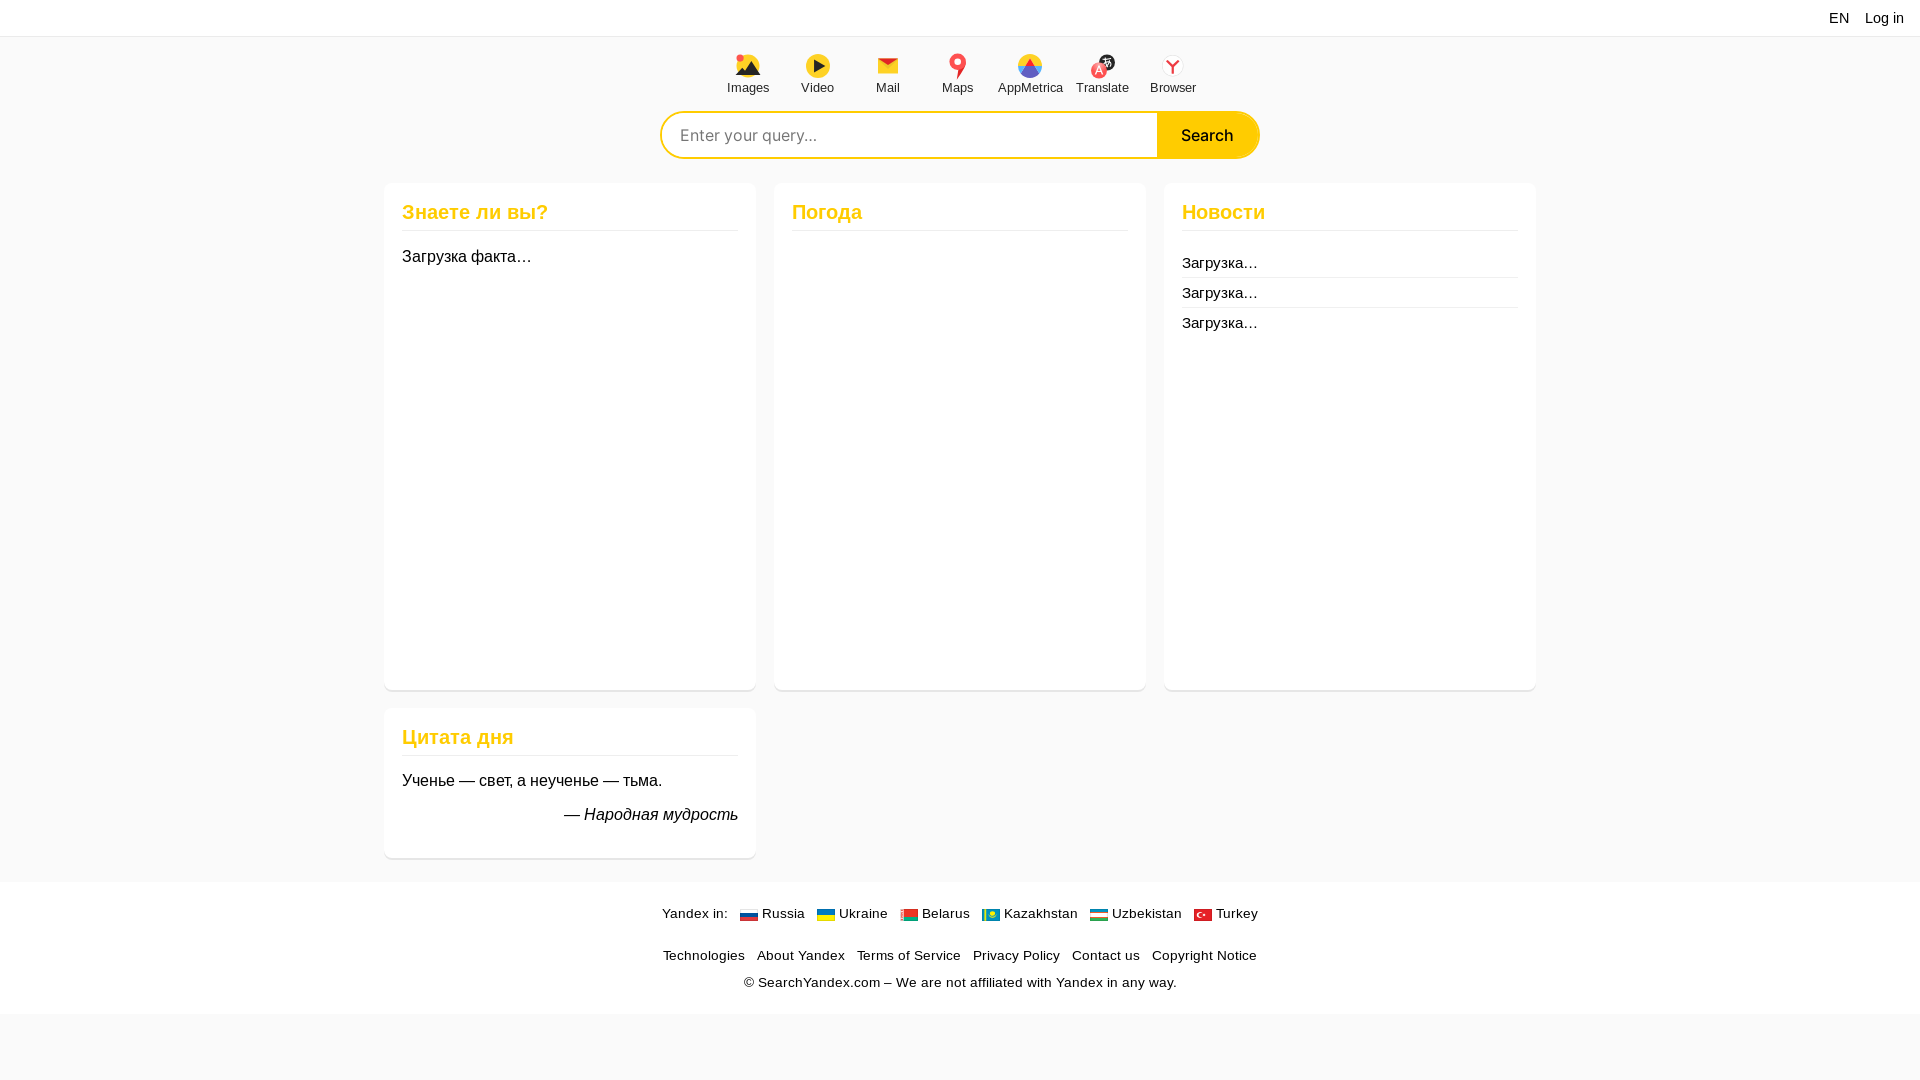This screenshot has height=1080, width=1920.
Task: Open the Translate icon
Action: [1102, 66]
